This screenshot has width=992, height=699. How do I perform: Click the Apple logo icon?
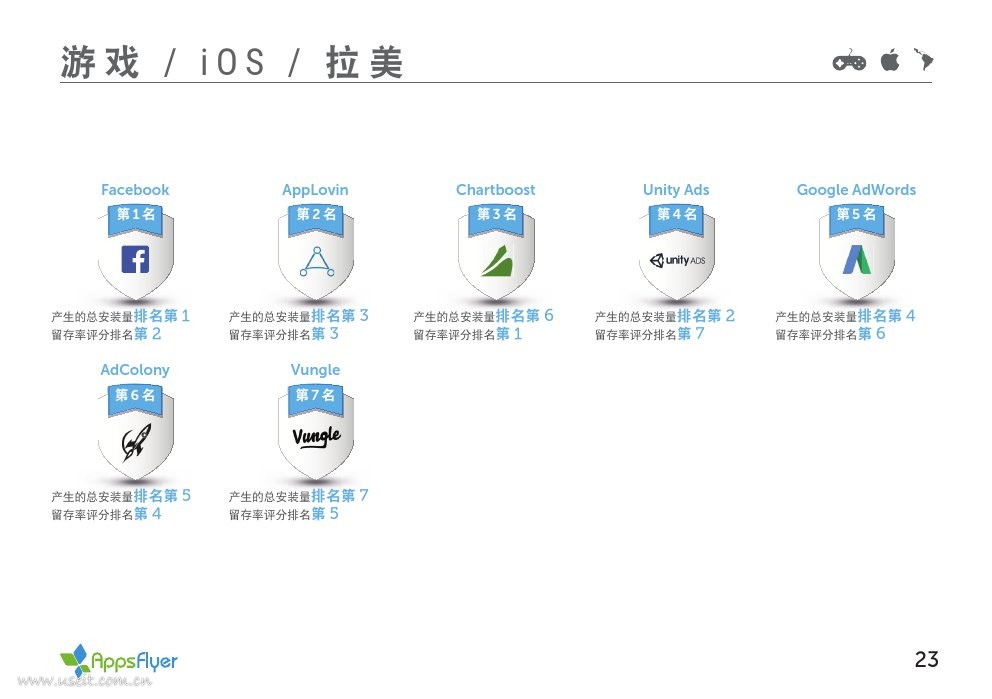[x=890, y=60]
